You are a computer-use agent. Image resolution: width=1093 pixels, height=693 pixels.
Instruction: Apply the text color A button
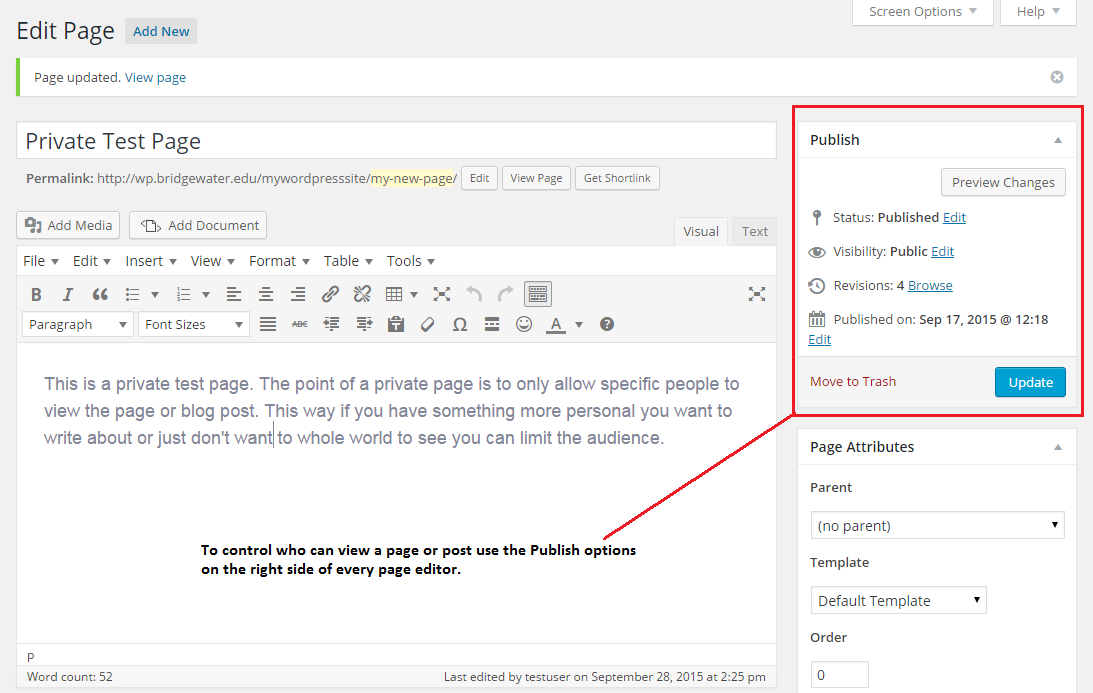(556, 324)
